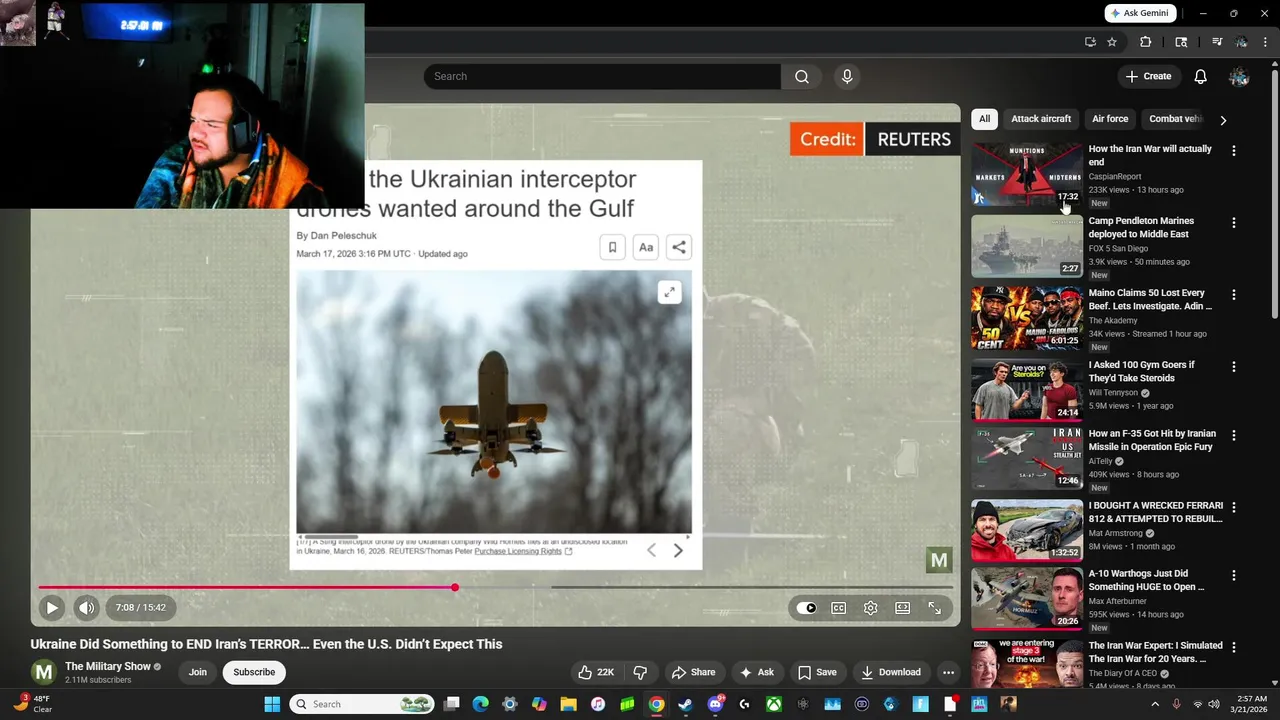Save the video to a playlist
The image size is (1280, 720).
(817, 672)
